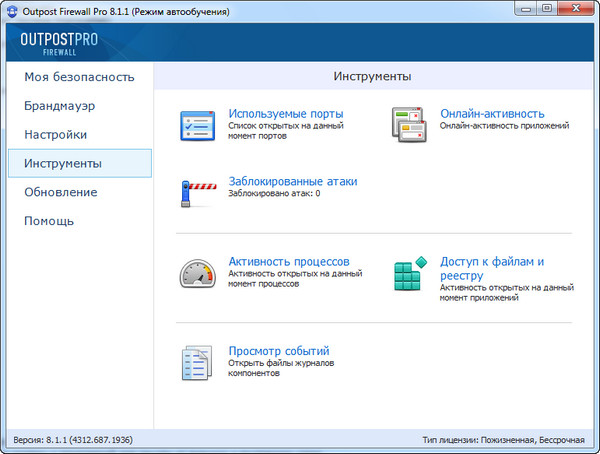
Task: Click the Онлайн-активность icon
Action: (x=409, y=125)
